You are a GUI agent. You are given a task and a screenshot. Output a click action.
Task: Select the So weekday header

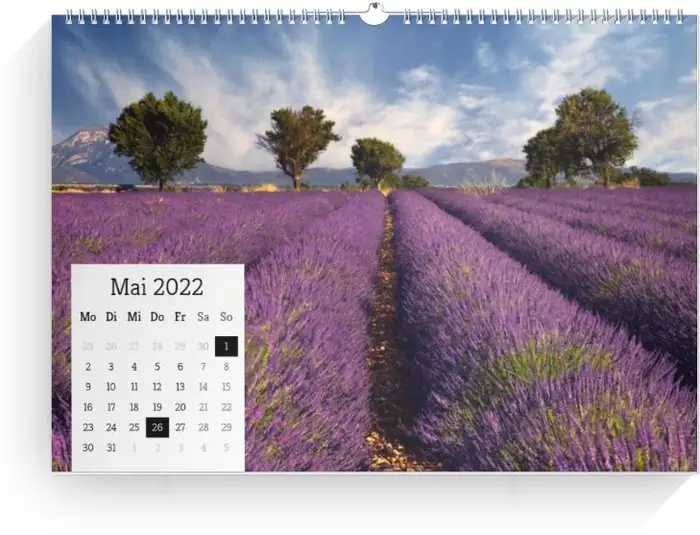click(x=226, y=317)
